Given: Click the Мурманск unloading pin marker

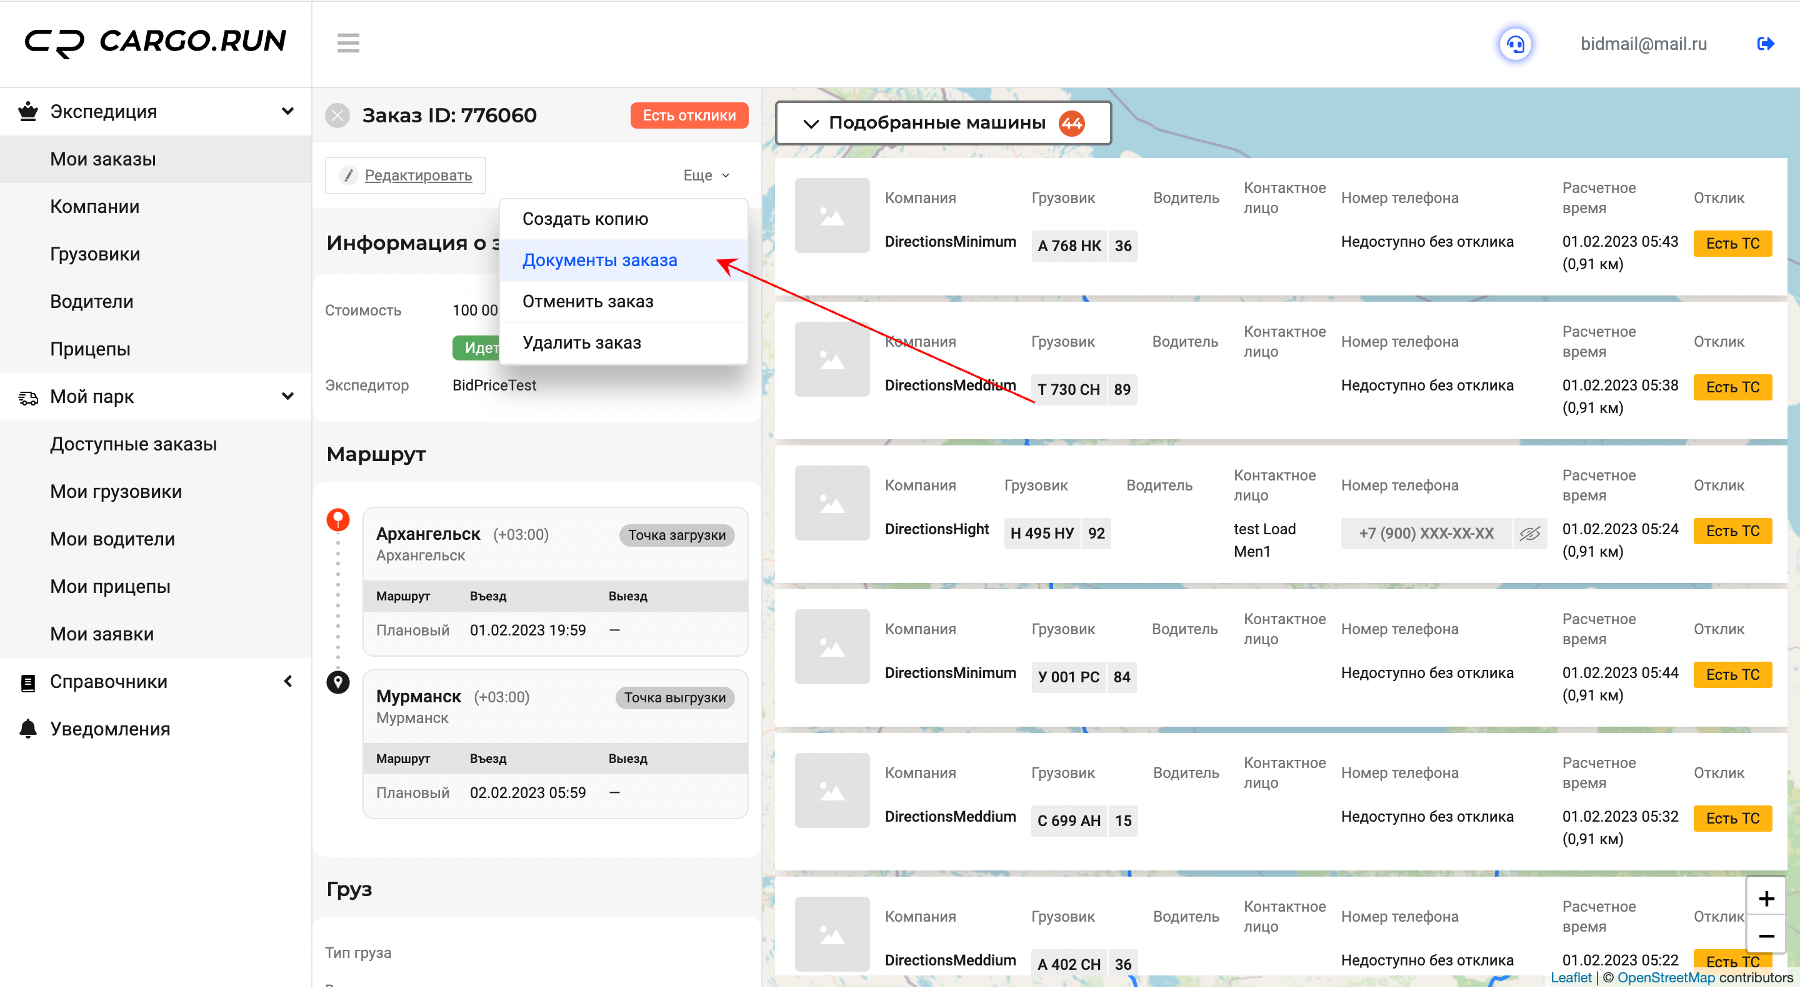Looking at the screenshot, I should click(x=338, y=682).
